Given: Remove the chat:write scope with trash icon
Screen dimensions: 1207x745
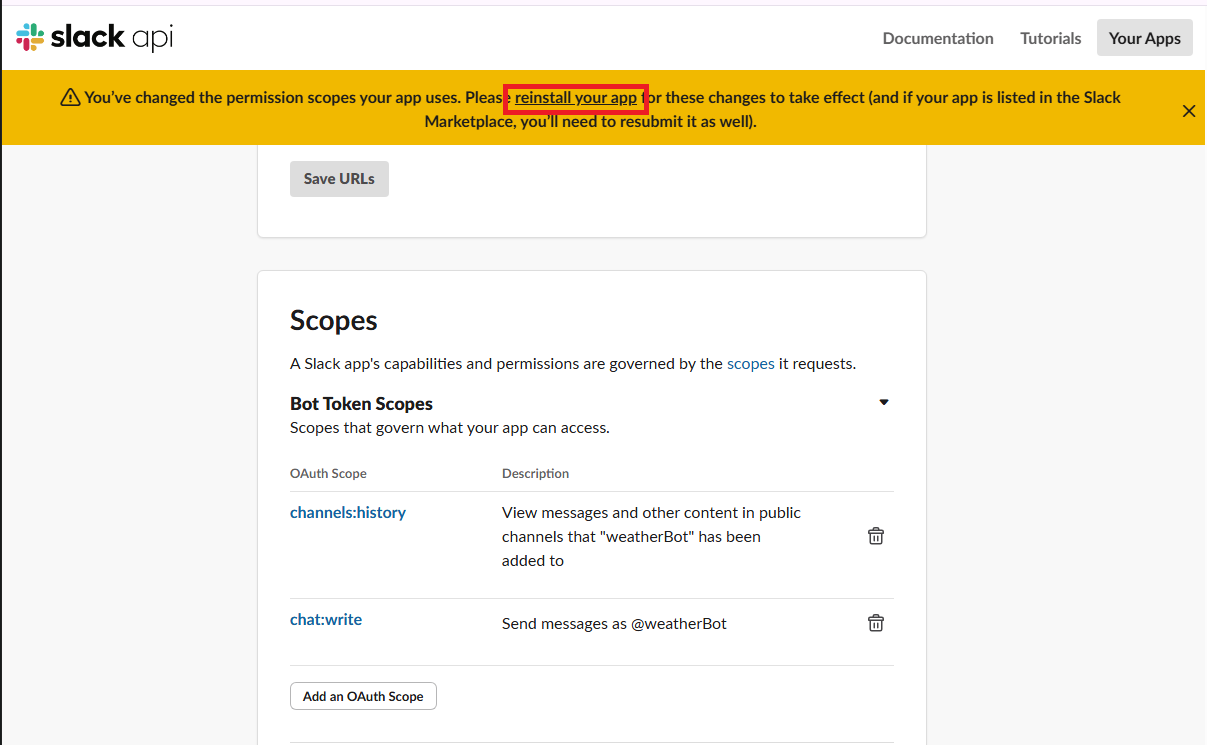Looking at the screenshot, I should pyautogui.click(x=876, y=623).
